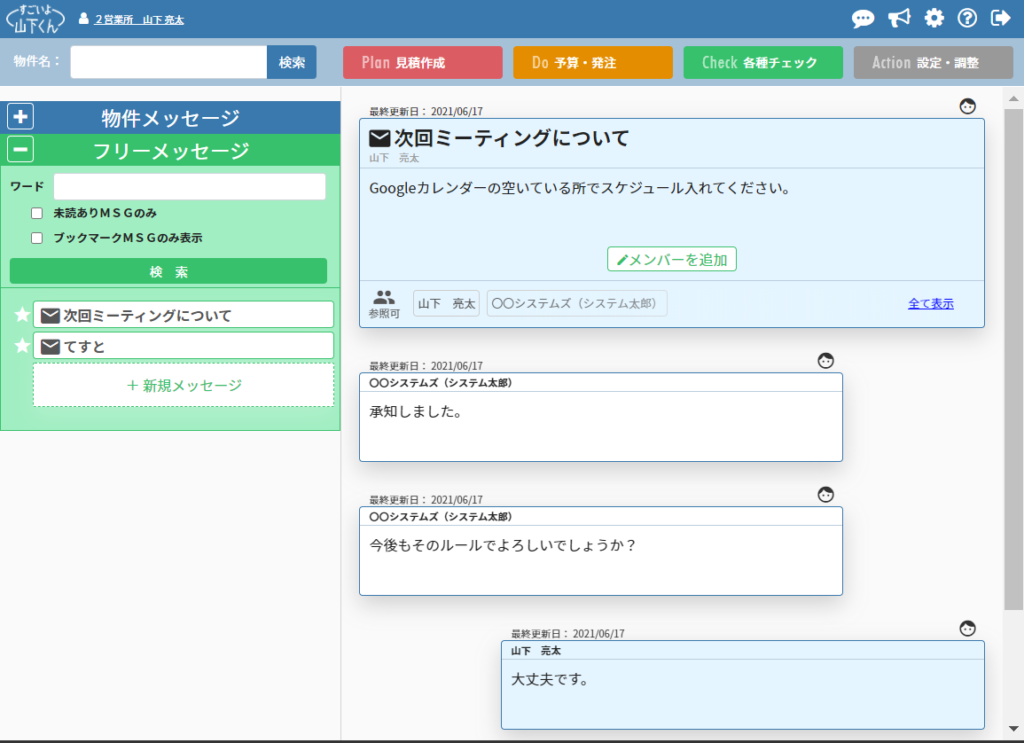Check ブックマークMSGのみ表示 option

[37, 238]
